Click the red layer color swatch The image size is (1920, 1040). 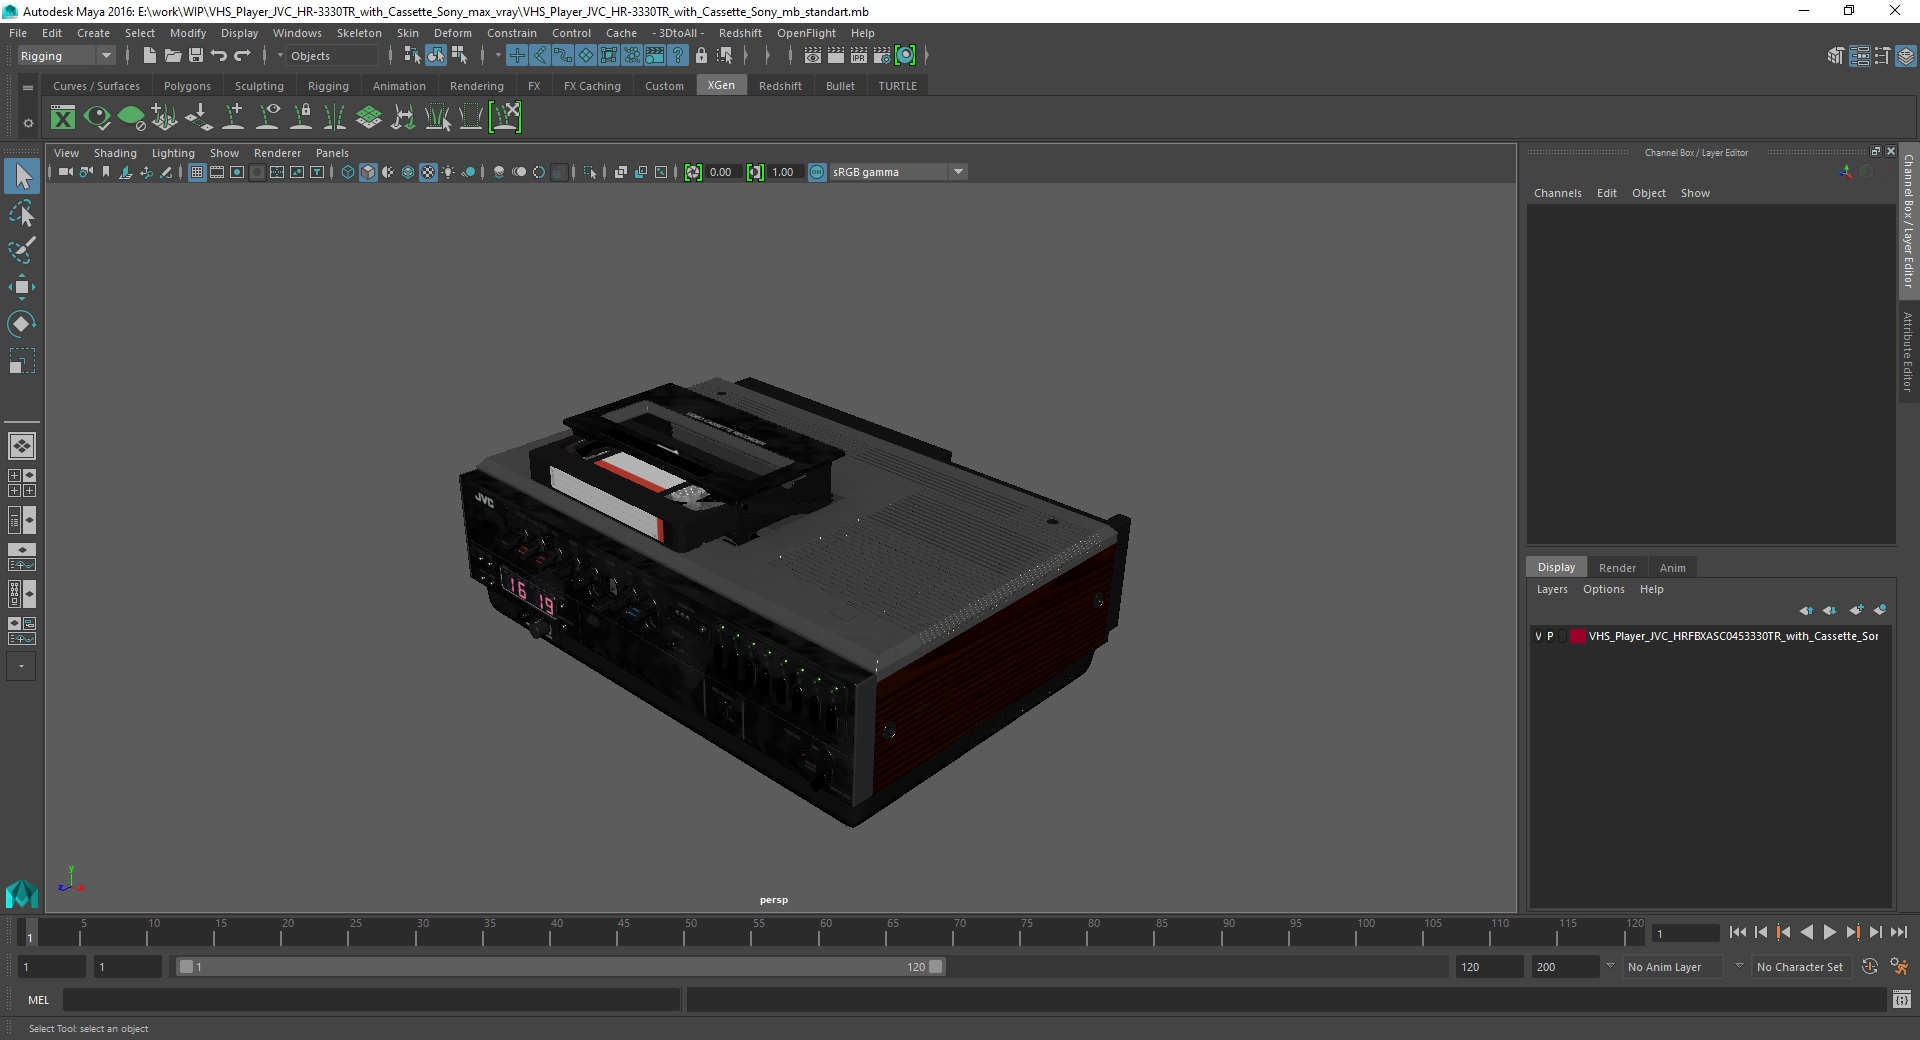(x=1577, y=636)
